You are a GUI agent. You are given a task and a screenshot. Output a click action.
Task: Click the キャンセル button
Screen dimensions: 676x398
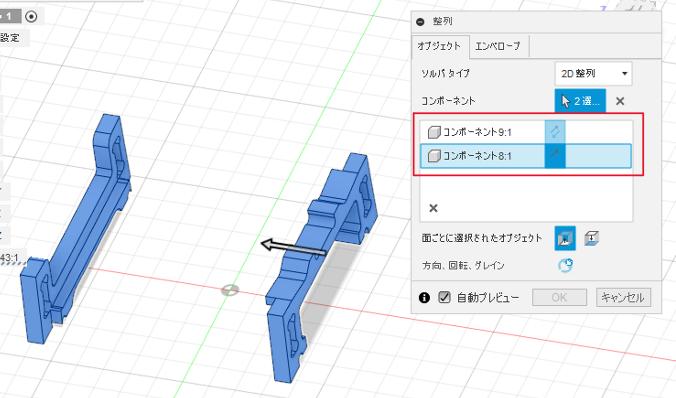coord(623,298)
